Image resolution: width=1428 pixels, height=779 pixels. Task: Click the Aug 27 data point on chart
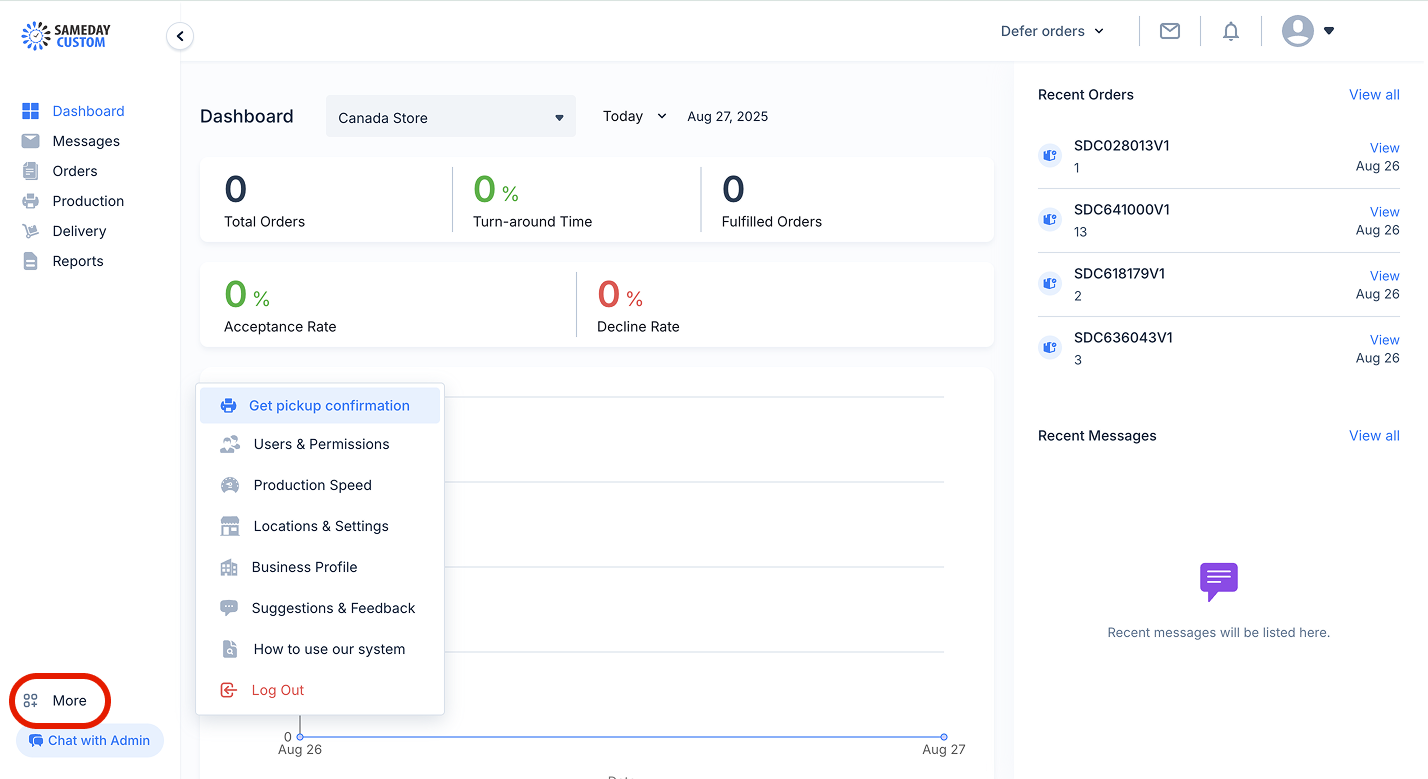tap(944, 737)
